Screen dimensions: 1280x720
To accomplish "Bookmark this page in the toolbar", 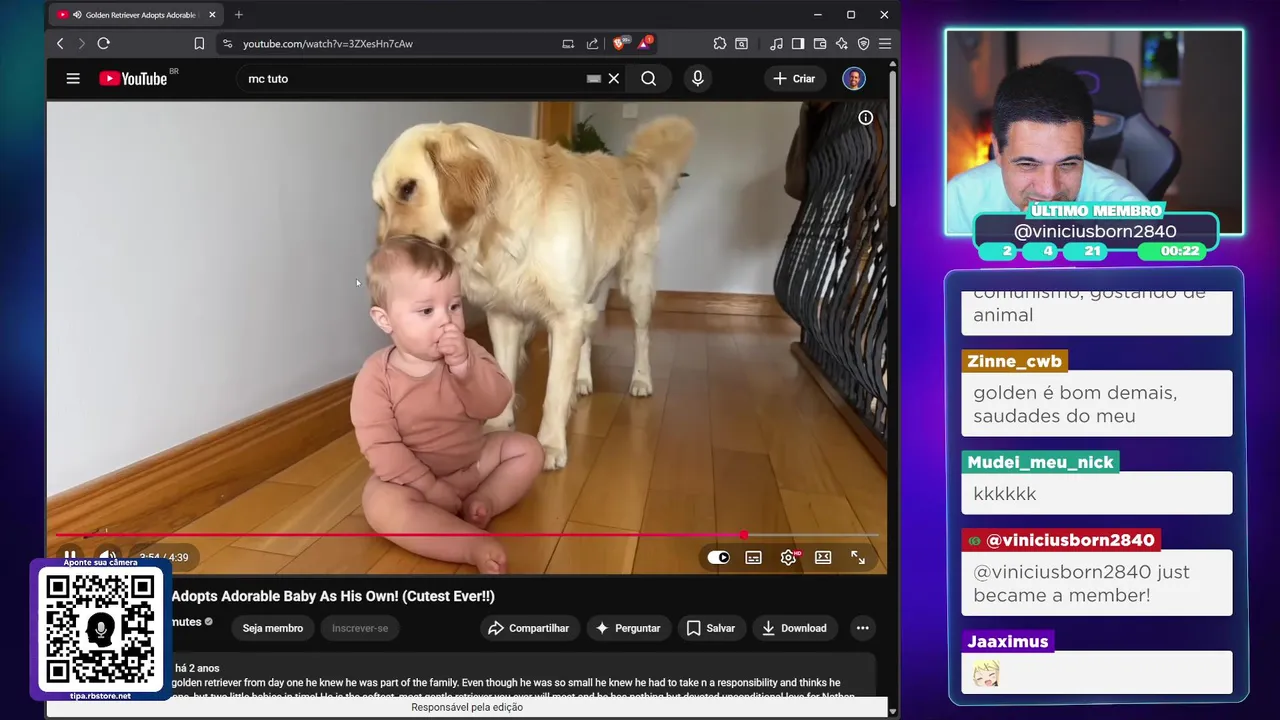I will point(199,44).
